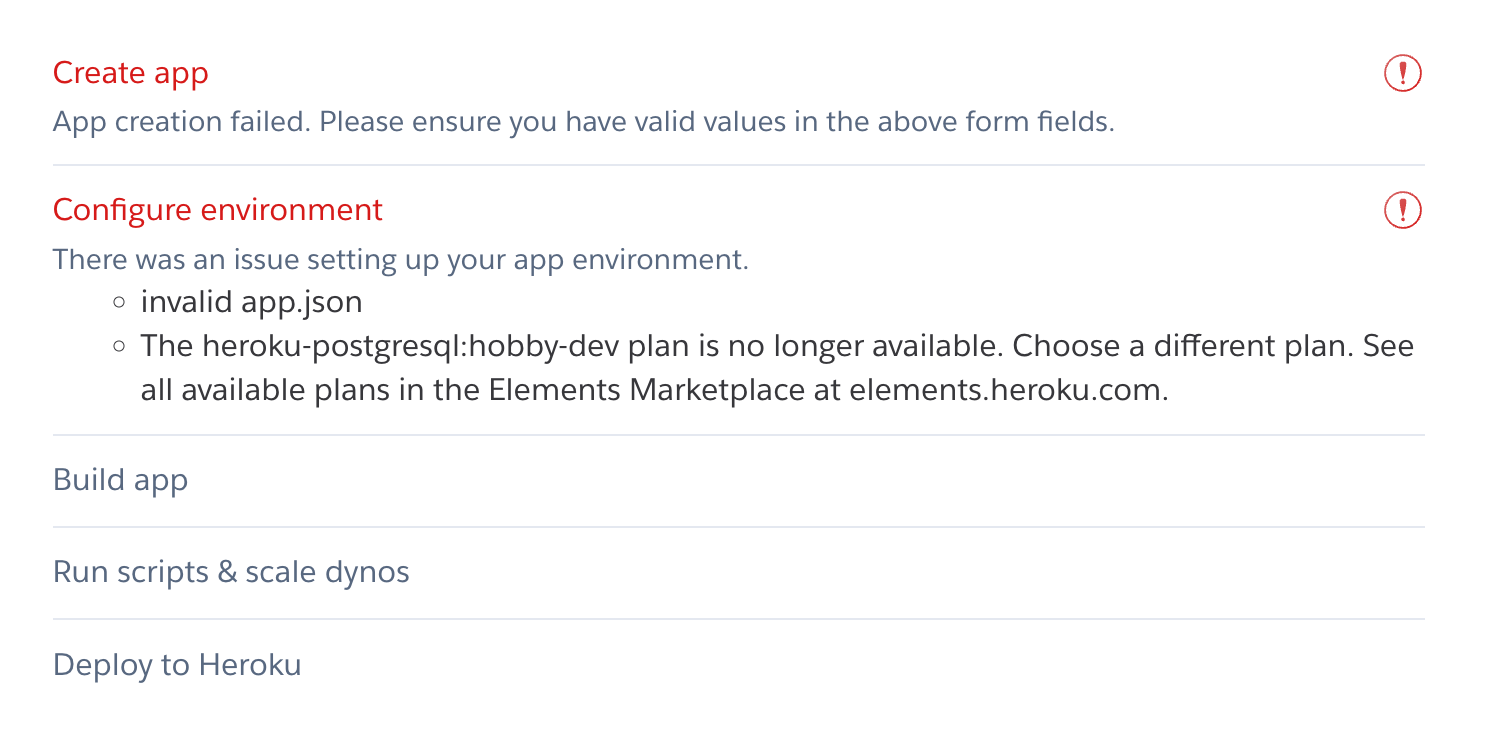Click the Configure environment failure indicator
Screen dimensions: 1500x732
(1402, 210)
